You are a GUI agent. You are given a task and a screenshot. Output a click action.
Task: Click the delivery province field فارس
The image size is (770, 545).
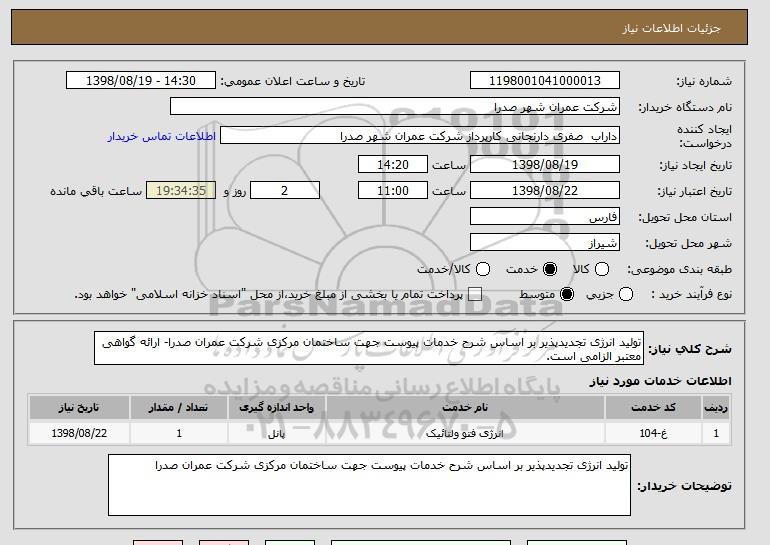click(x=545, y=217)
